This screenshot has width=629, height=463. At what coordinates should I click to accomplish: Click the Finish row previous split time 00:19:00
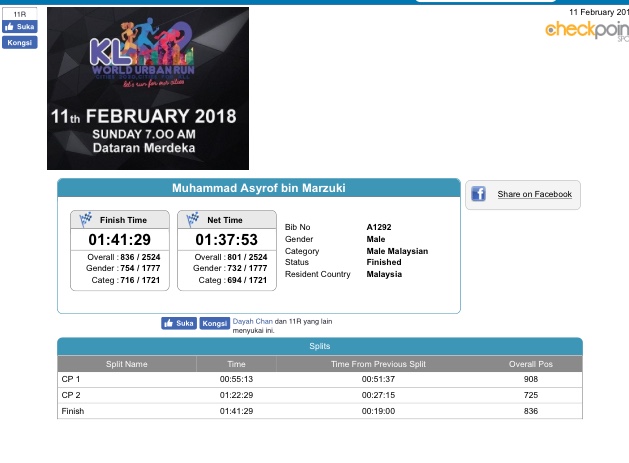coord(378,411)
